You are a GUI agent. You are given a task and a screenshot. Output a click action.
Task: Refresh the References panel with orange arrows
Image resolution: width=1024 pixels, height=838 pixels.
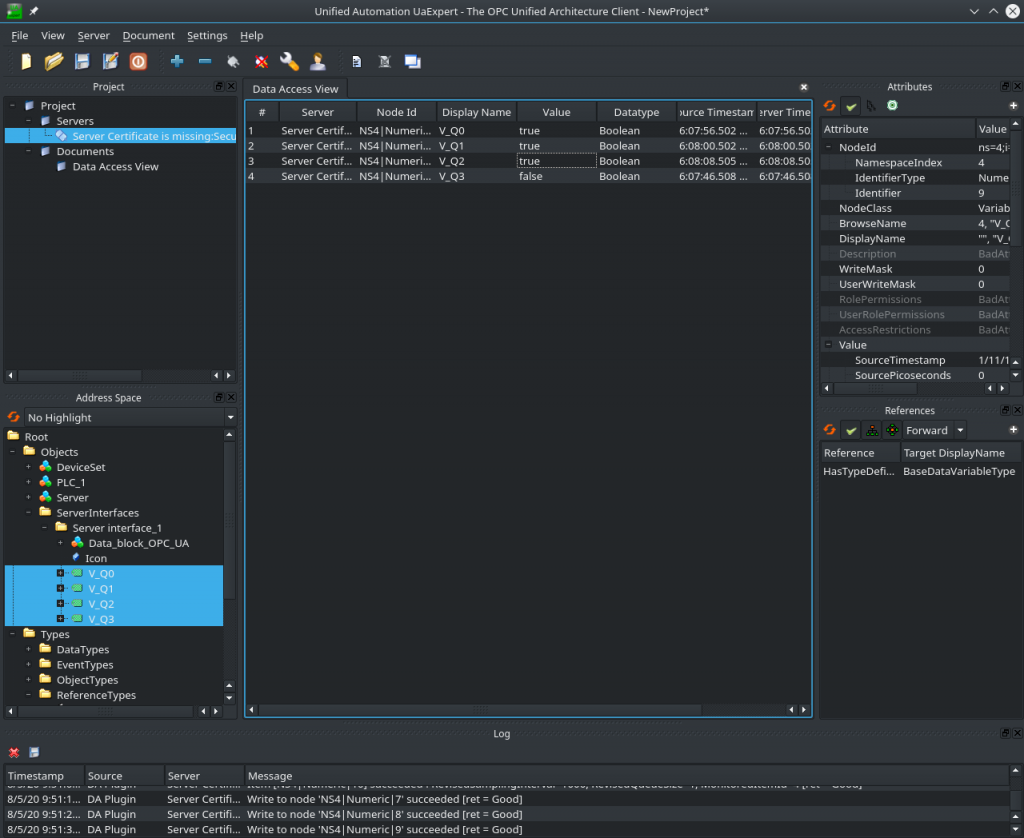[x=829, y=430]
